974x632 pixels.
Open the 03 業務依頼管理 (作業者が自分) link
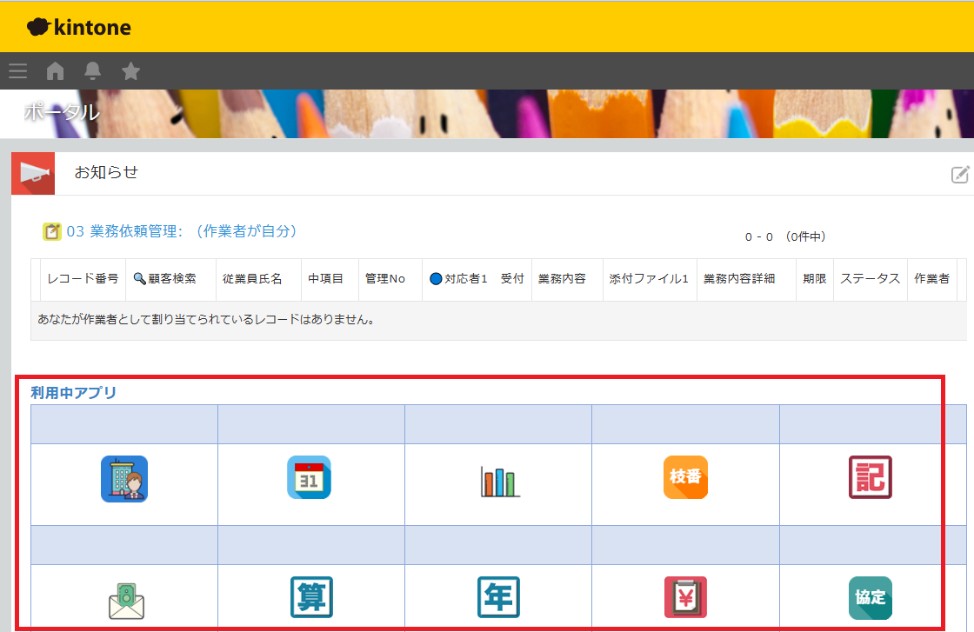coord(182,231)
